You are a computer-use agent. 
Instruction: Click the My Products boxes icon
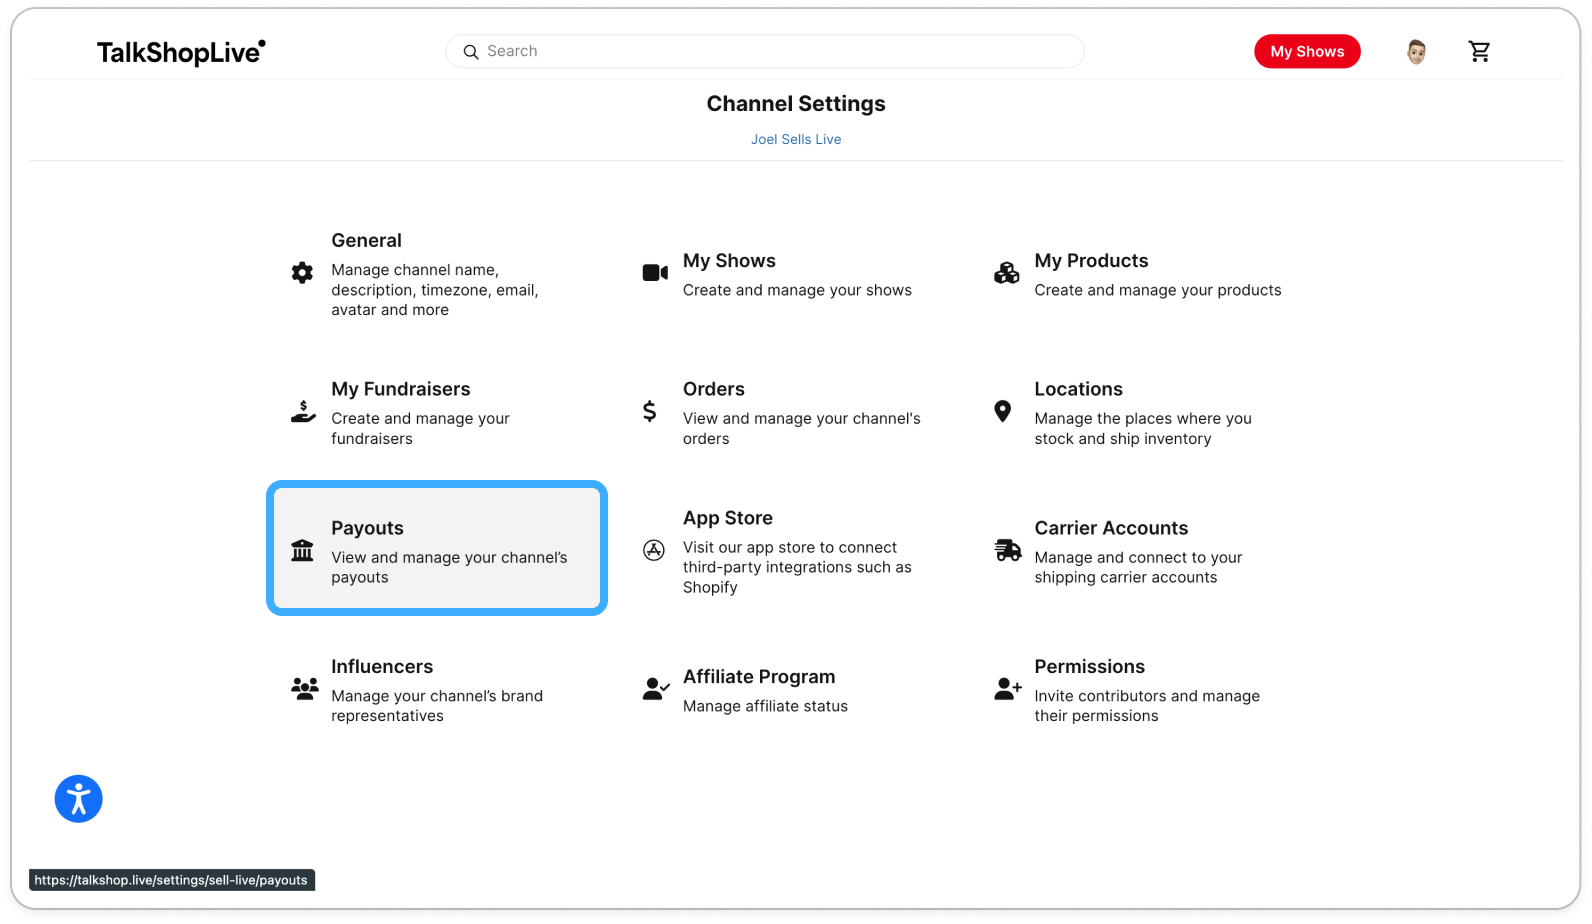(1006, 272)
